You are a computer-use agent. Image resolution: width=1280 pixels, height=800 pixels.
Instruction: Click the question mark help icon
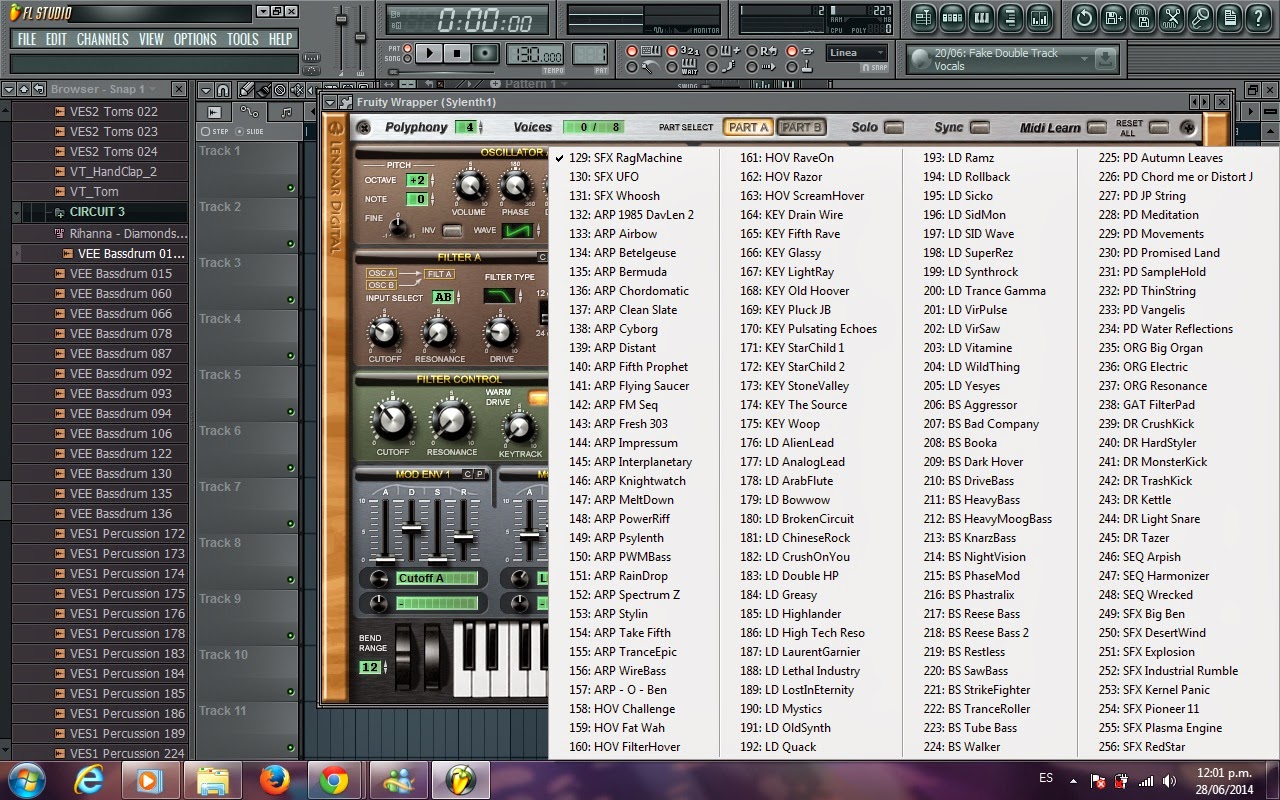pyautogui.click(x=1259, y=18)
